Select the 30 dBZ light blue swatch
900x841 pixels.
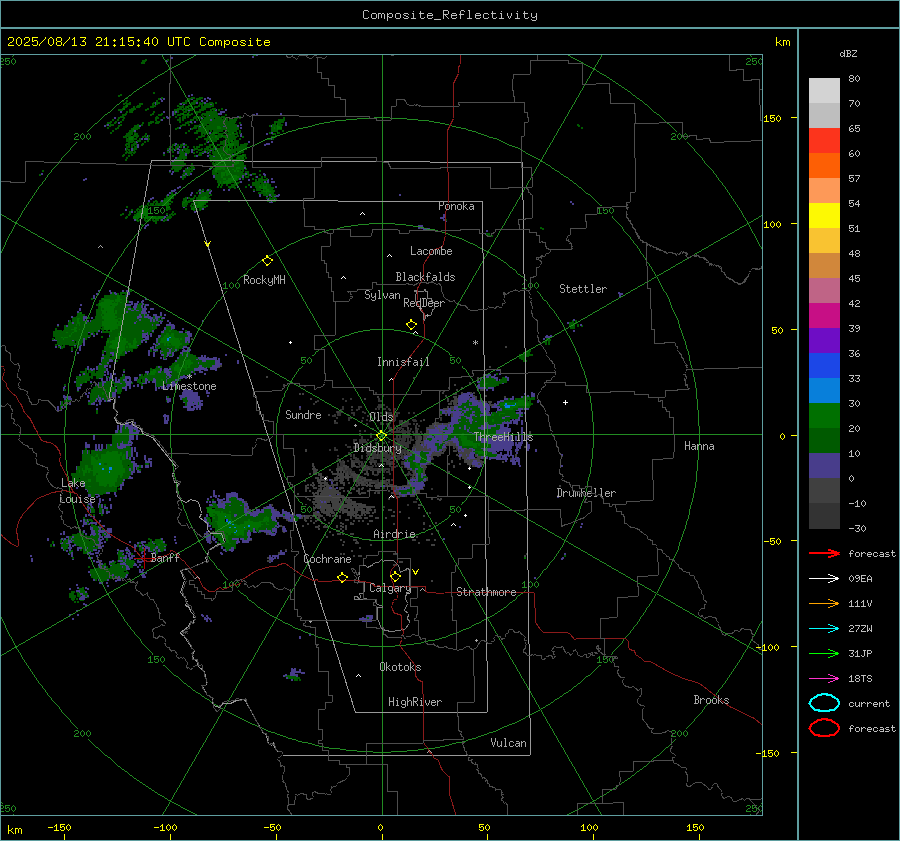(x=824, y=390)
